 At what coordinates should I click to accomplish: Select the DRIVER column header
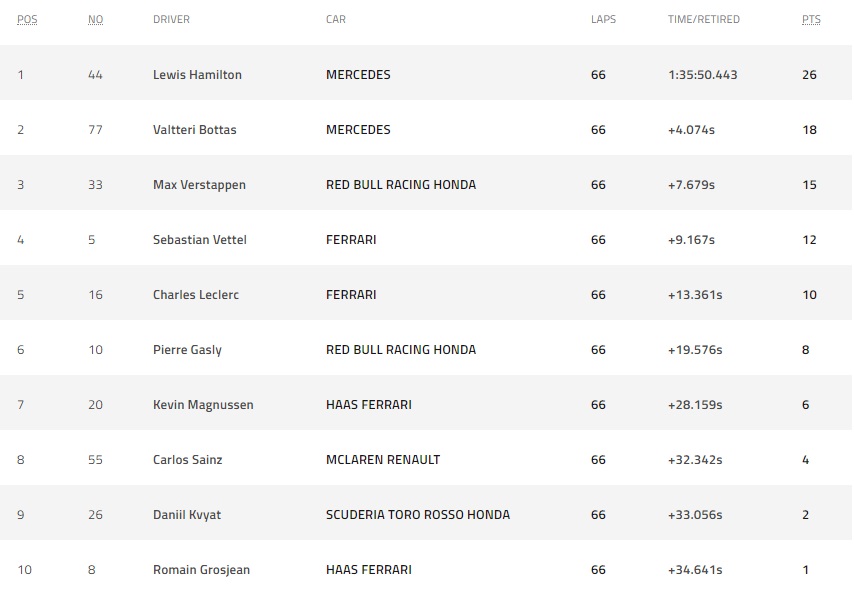click(x=171, y=19)
